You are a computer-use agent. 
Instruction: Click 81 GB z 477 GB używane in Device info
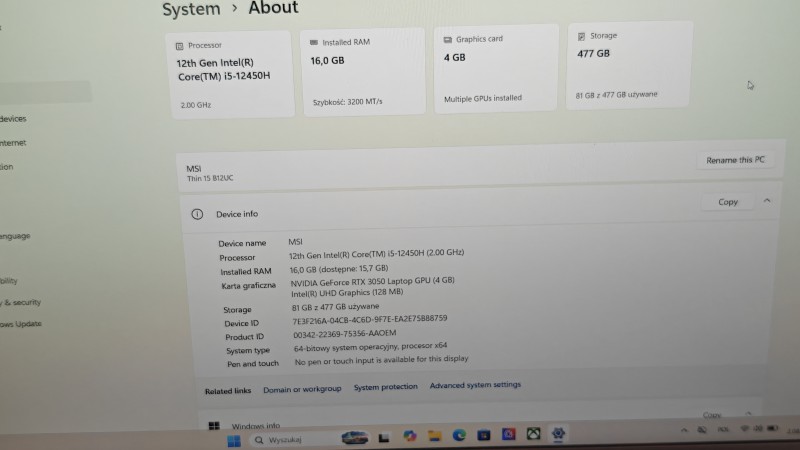coord(335,307)
